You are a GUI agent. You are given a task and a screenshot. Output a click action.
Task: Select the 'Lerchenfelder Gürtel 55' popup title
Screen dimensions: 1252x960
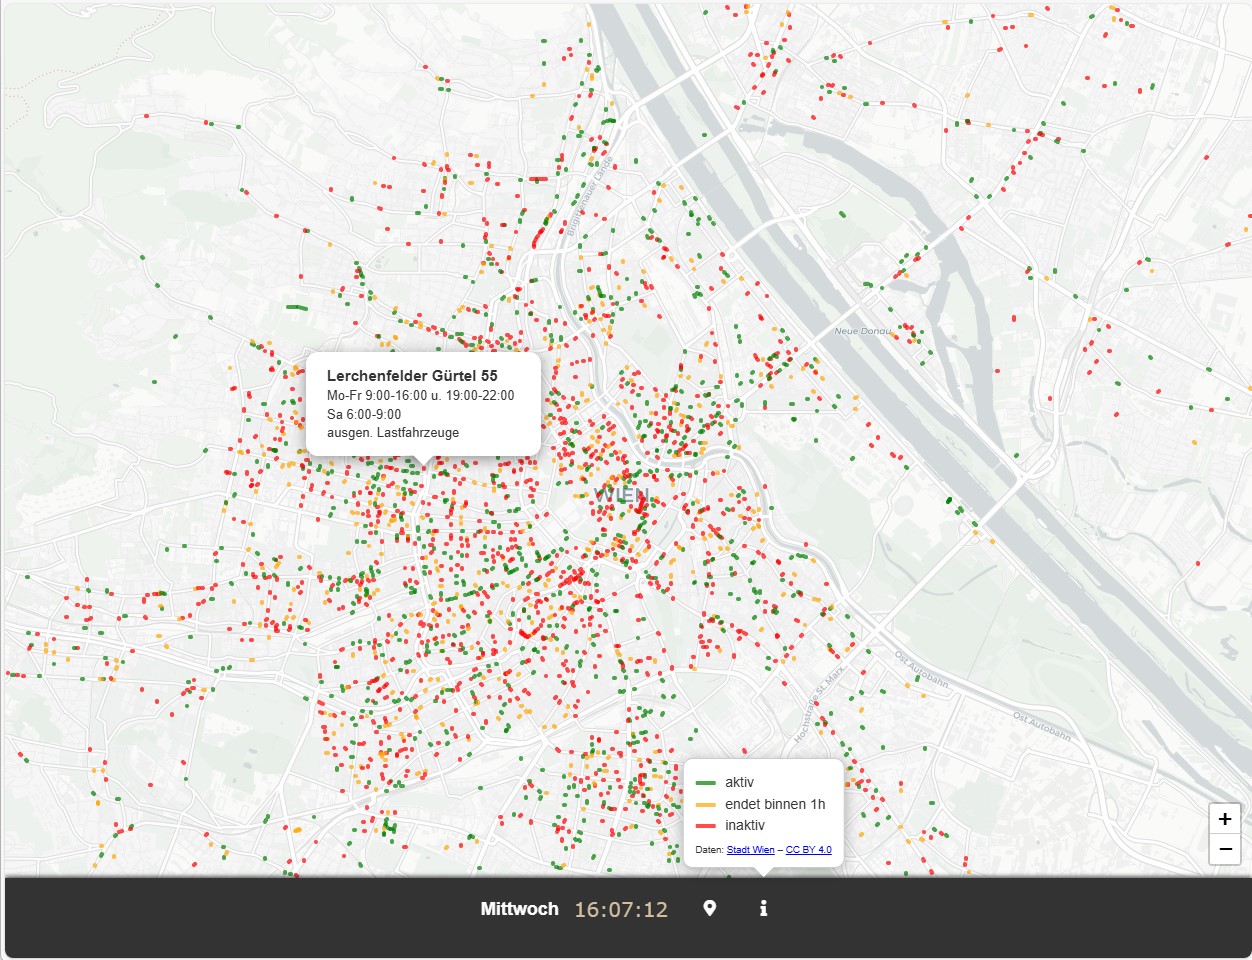(412, 376)
